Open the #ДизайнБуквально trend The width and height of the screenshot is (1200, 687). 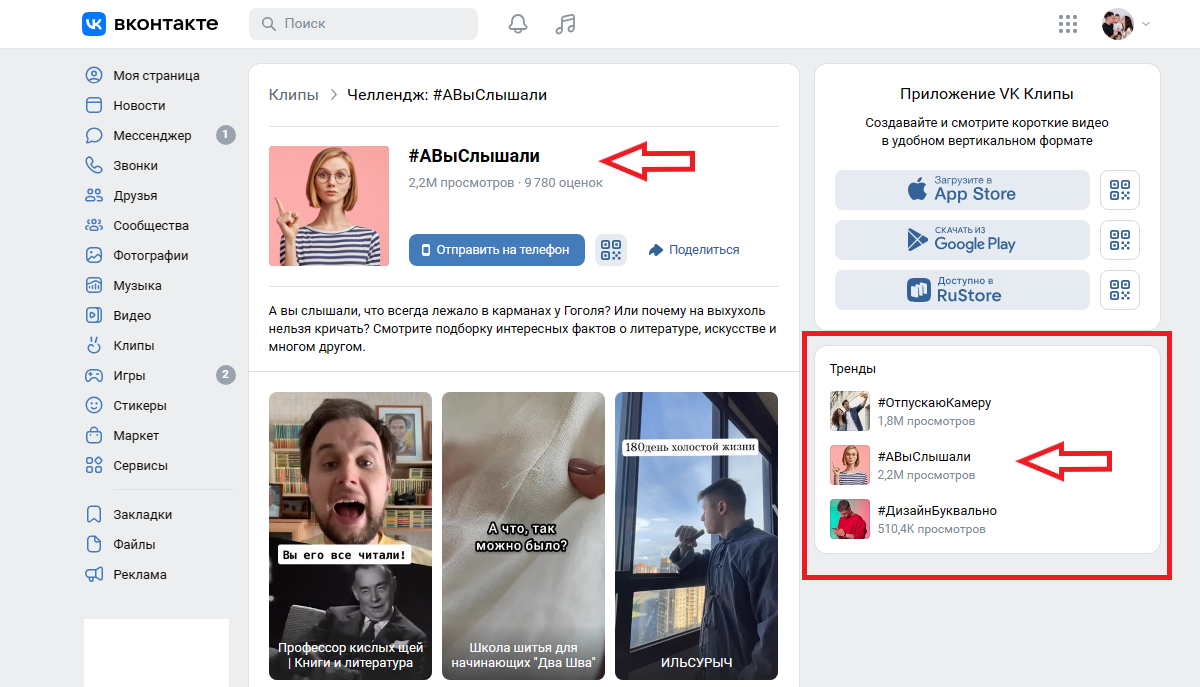click(936, 511)
